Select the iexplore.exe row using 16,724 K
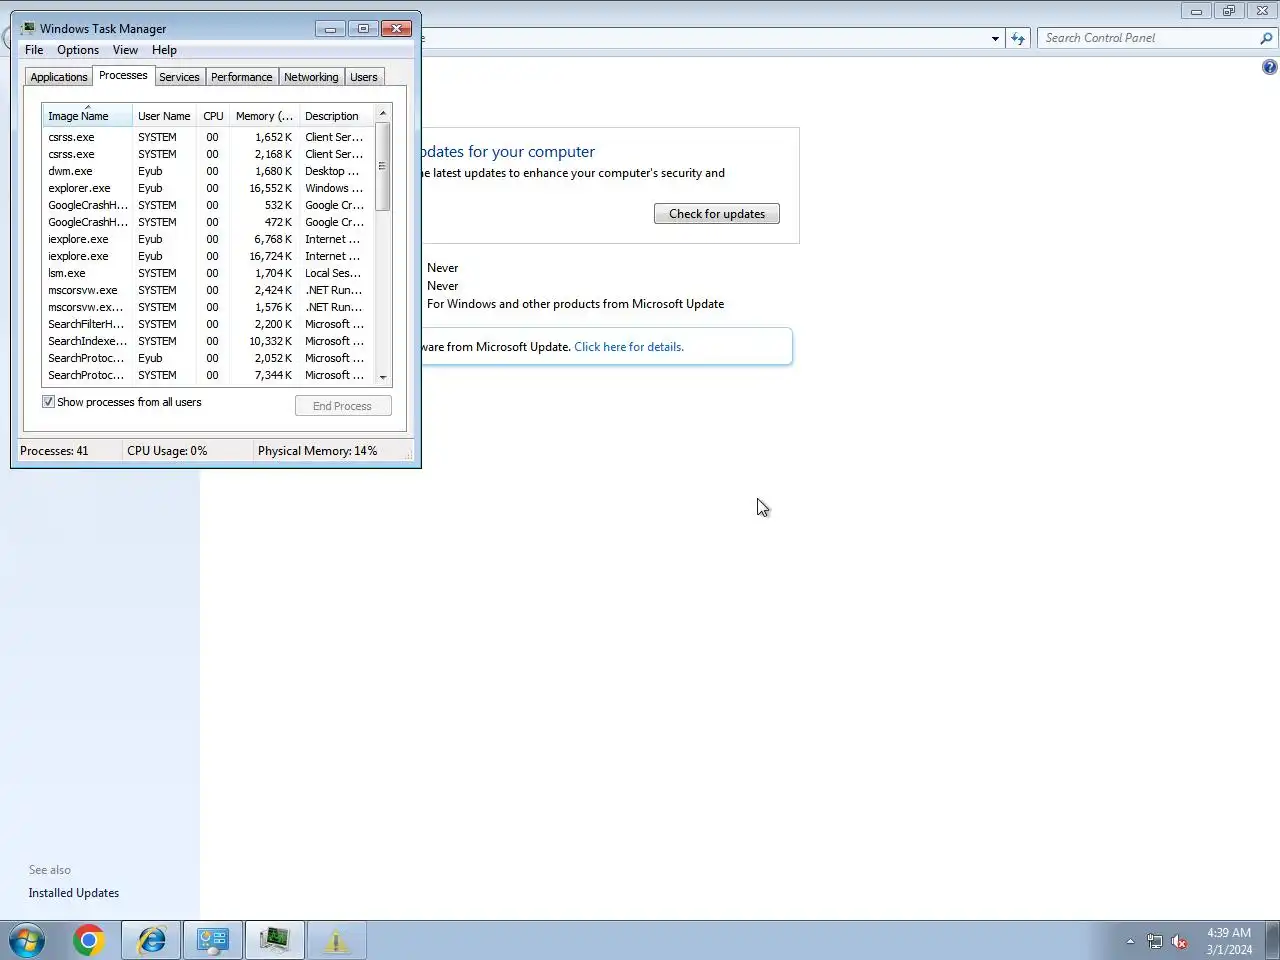Screen dimensions: 1280x960 [x=208, y=256]
